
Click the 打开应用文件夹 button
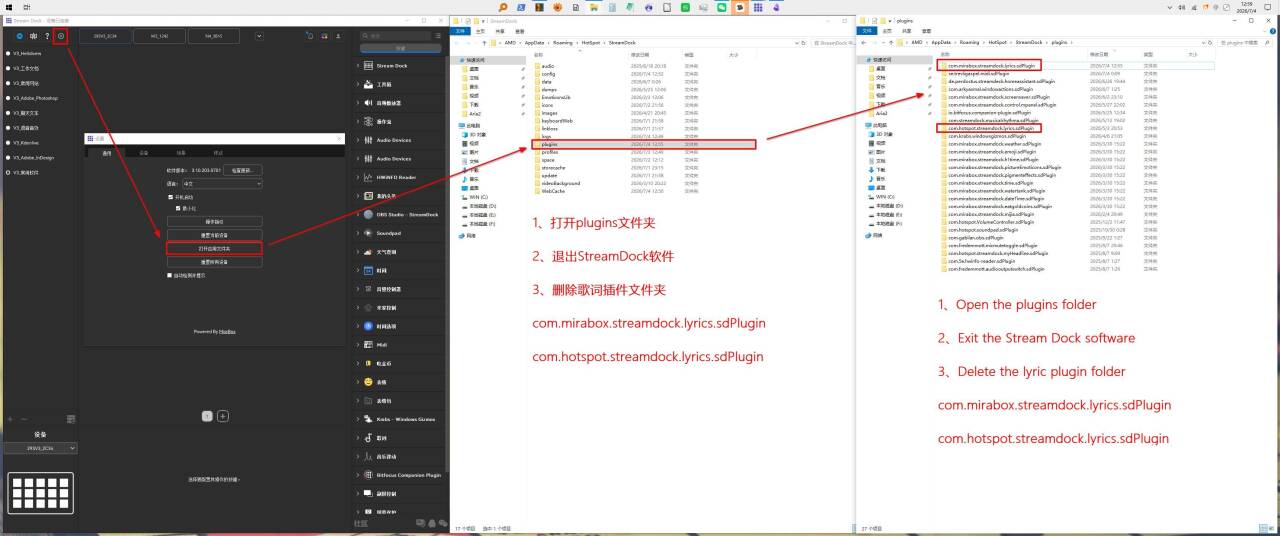click(x=215, y=248)
